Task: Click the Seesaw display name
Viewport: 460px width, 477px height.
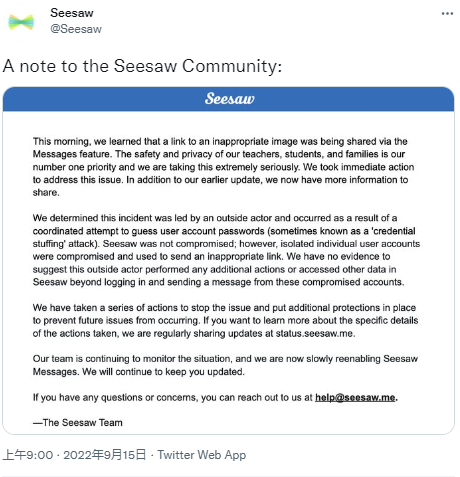Action: point(72,13)
